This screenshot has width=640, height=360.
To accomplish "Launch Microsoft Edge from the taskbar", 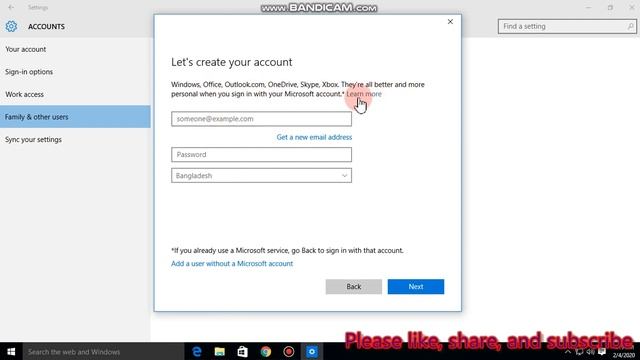I will (197, 351).
